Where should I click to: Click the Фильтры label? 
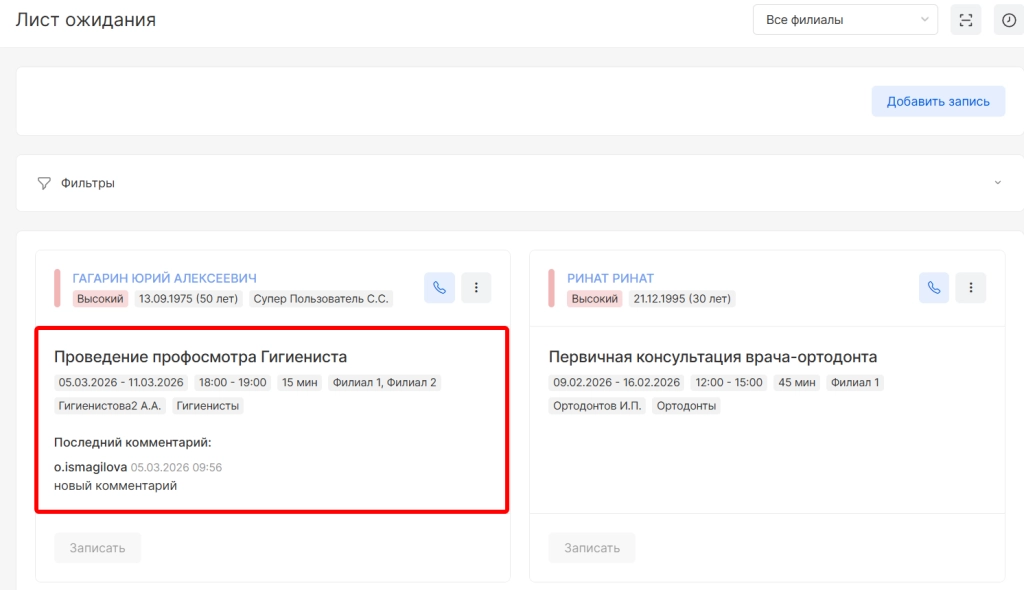click(88, 183)
